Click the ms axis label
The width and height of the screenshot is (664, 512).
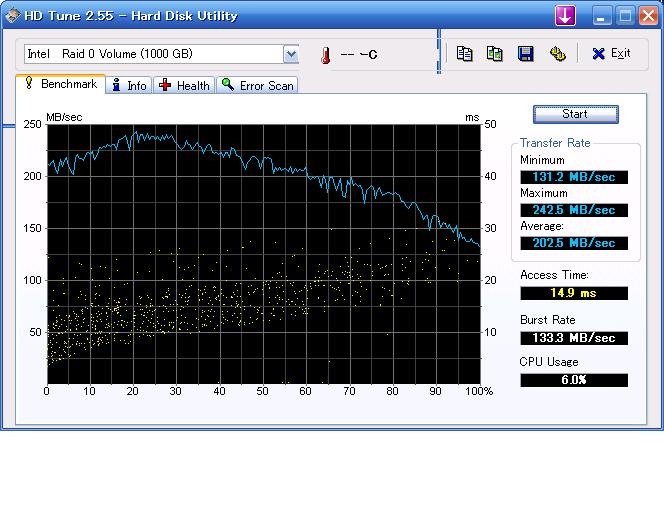point(472,117)
